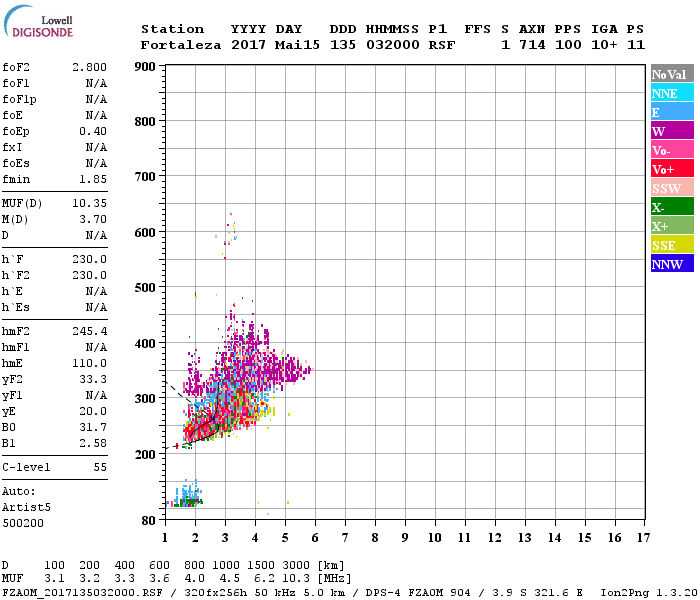This screenshot has height=600, width=700.
Task: Click the year 2017 in header
Action: 248,45
